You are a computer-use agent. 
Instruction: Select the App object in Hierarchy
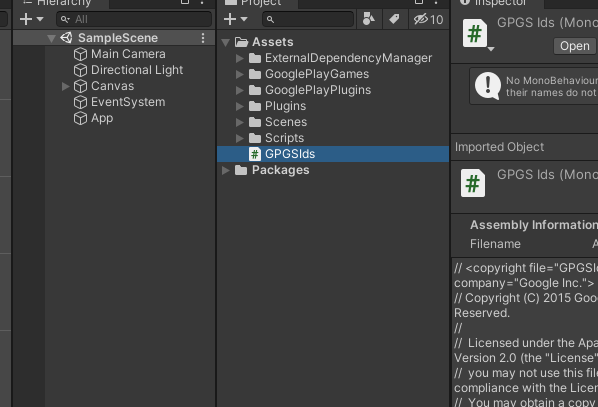click(x=102, y=118)
